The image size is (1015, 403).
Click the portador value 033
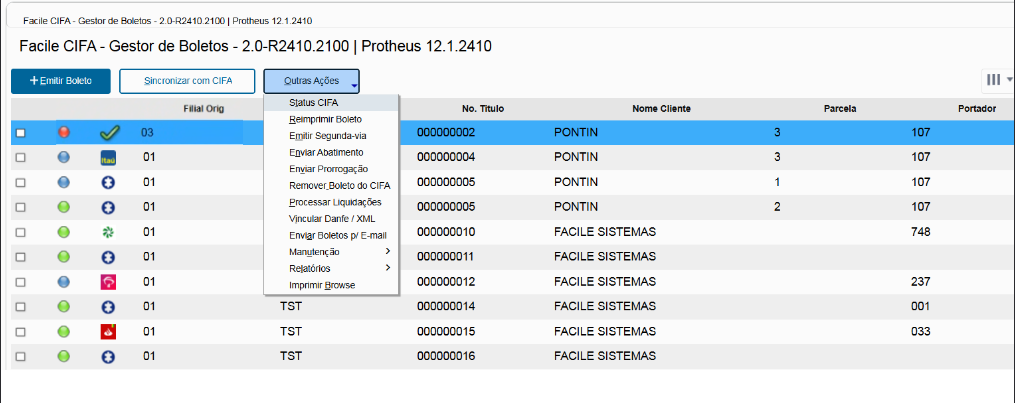[x=920, y=331]
